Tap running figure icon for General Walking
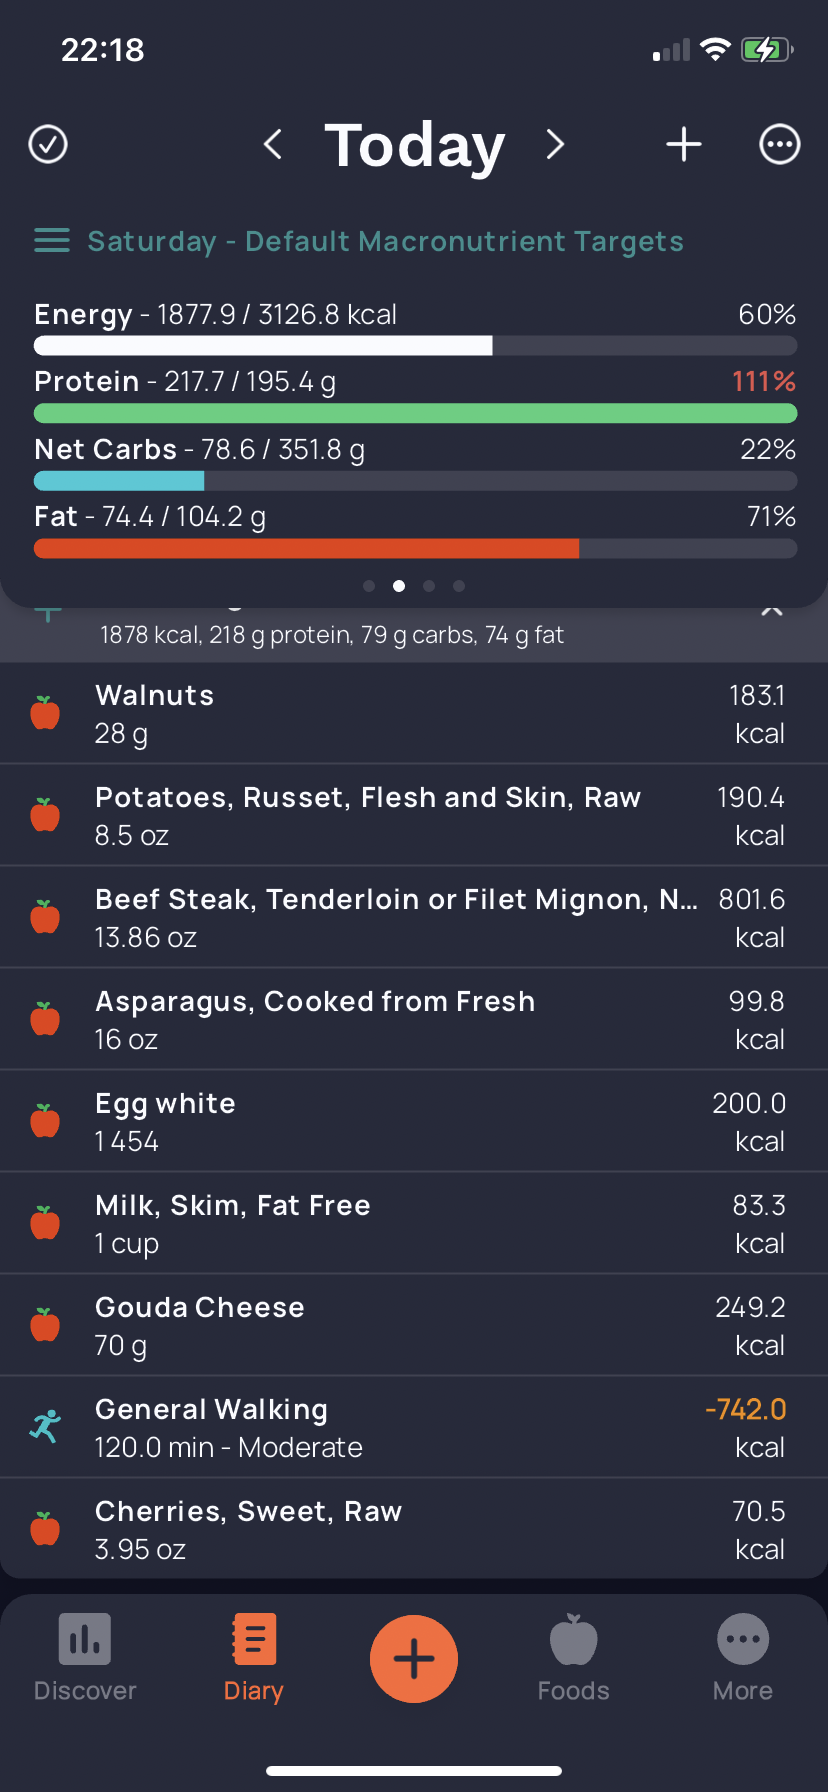Viewport: 828px width, 1792px height. [45, 1427]
